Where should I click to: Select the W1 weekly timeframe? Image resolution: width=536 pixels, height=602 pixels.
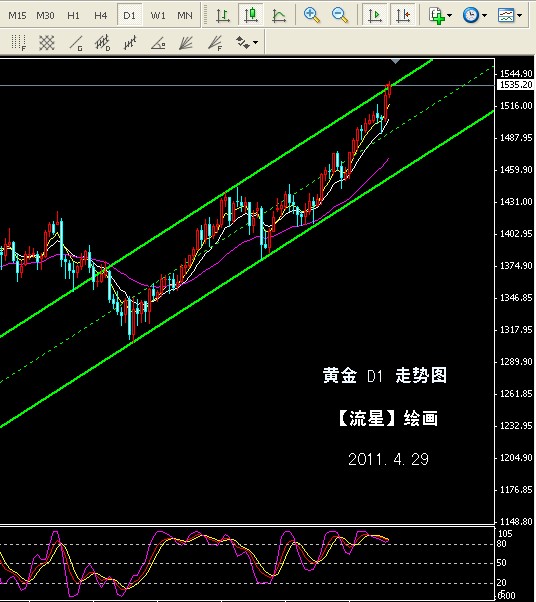(x=158, y=15)
